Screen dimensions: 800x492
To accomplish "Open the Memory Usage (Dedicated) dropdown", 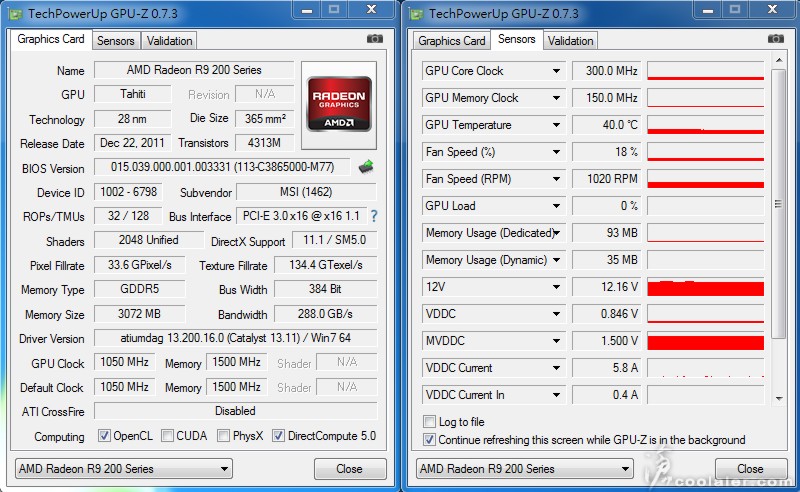I will (556, 233).
